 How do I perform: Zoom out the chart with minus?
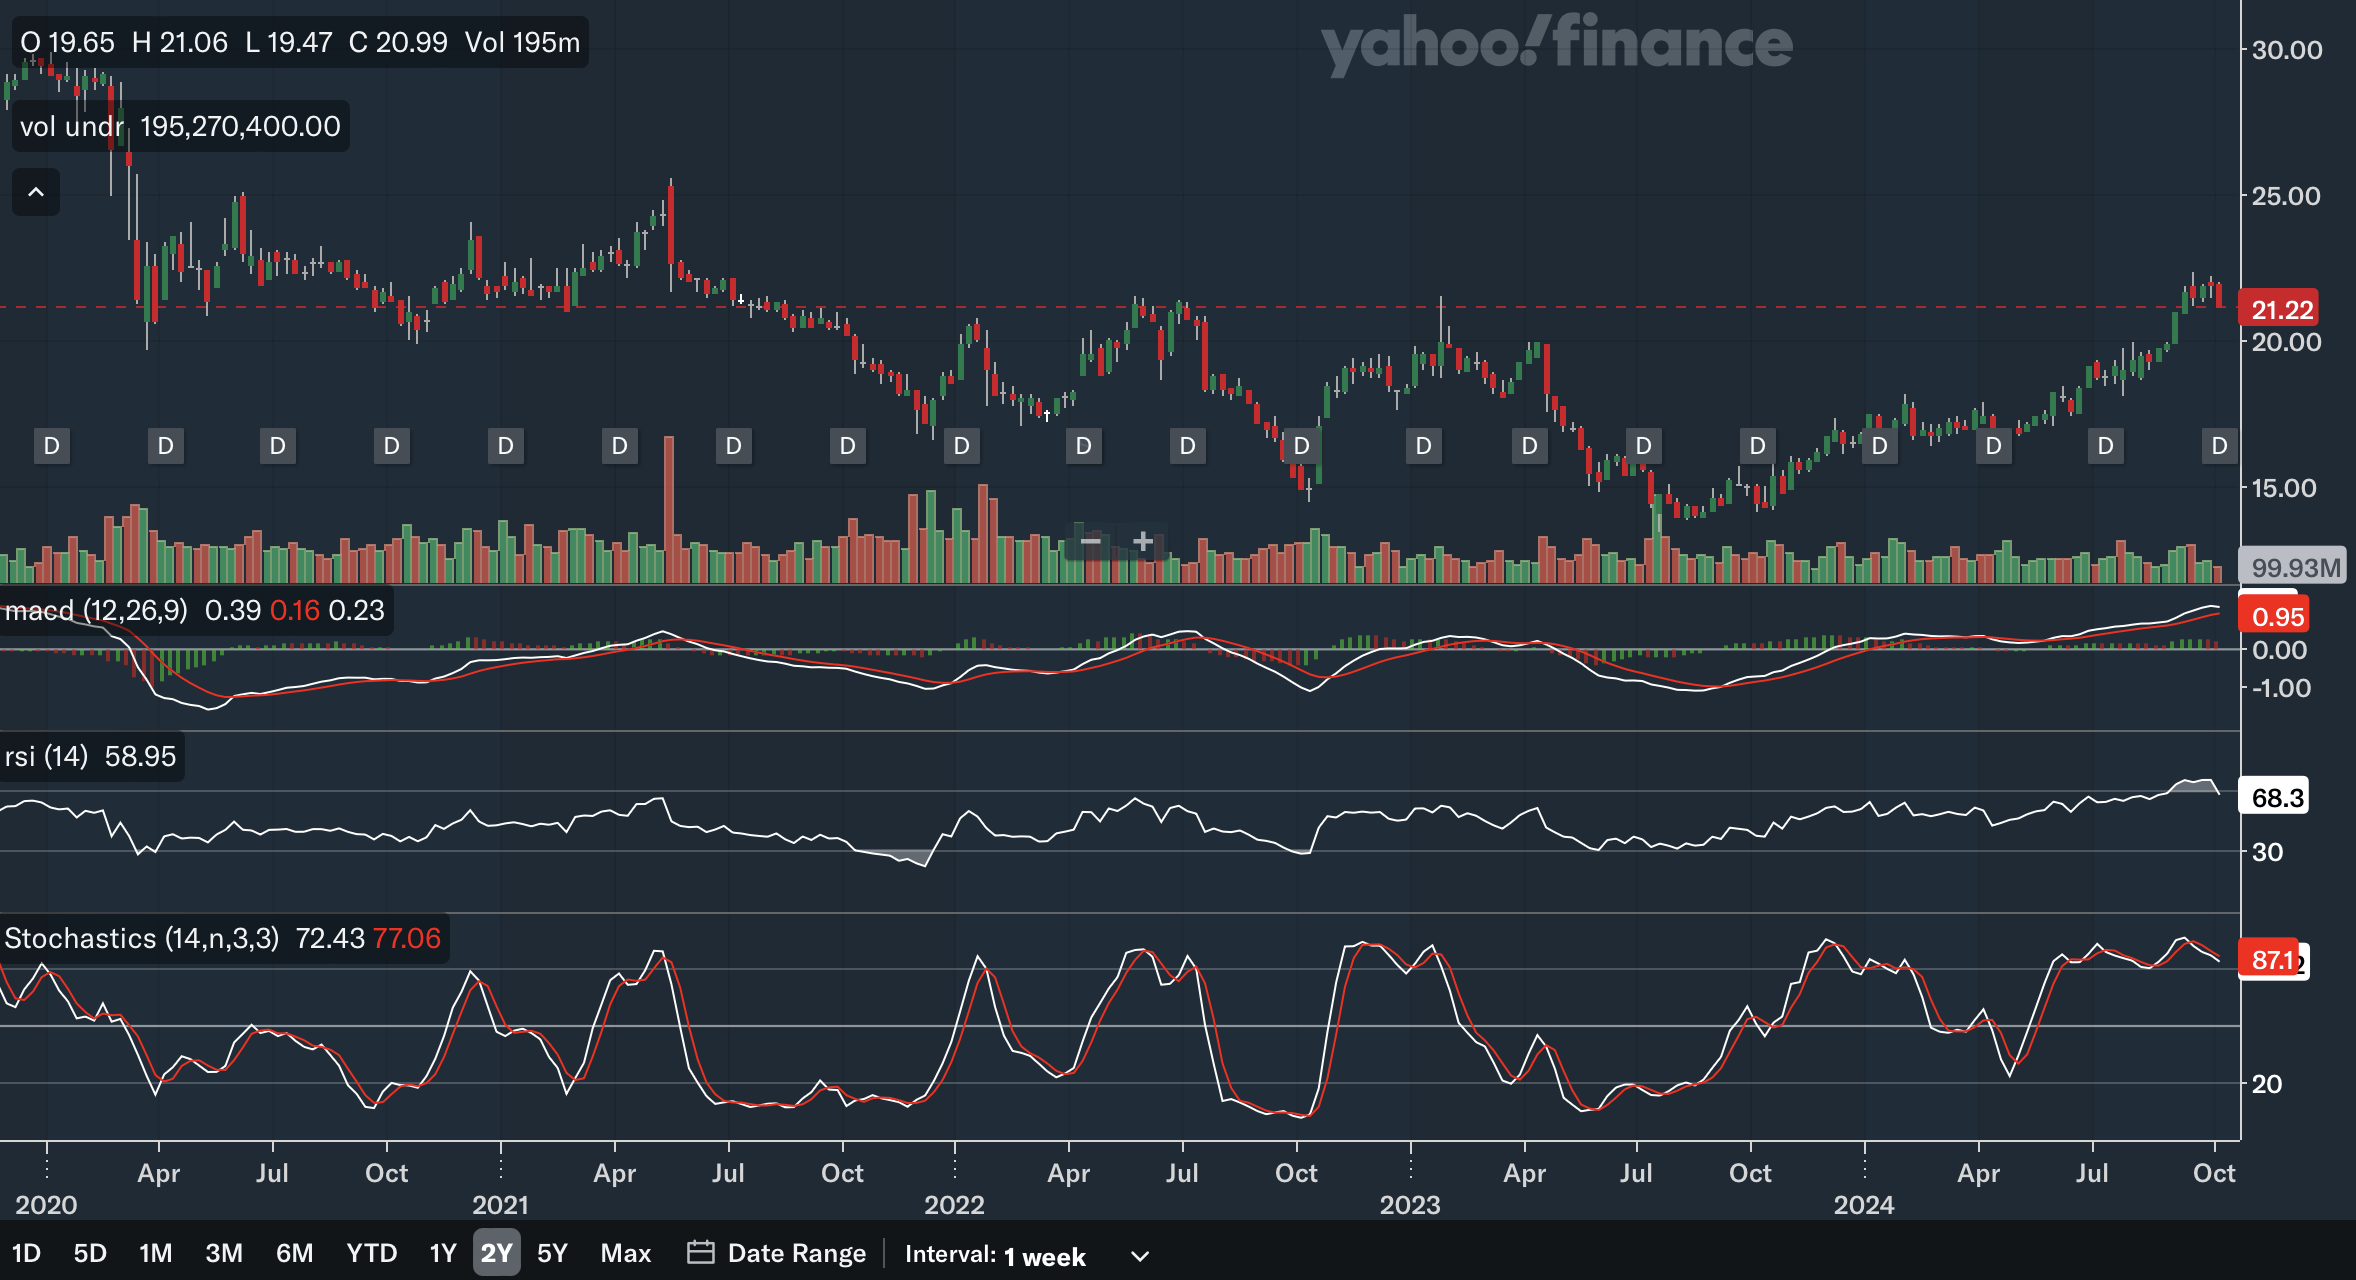1090,542
